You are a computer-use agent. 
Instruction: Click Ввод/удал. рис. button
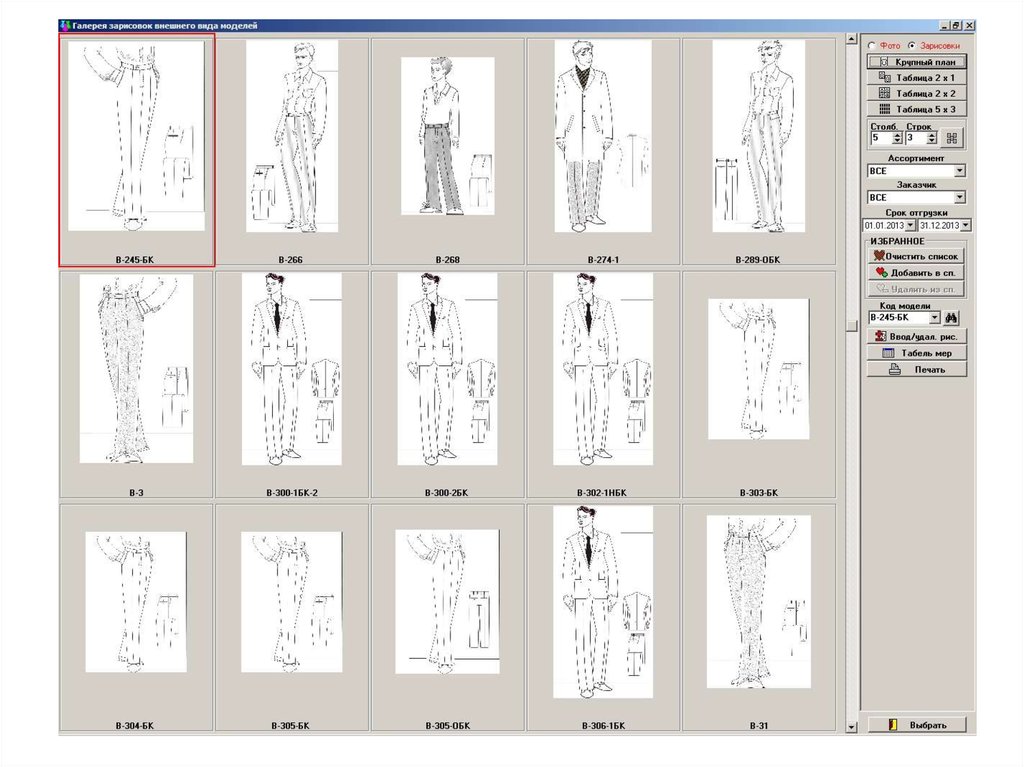click(x=917, y=337)
